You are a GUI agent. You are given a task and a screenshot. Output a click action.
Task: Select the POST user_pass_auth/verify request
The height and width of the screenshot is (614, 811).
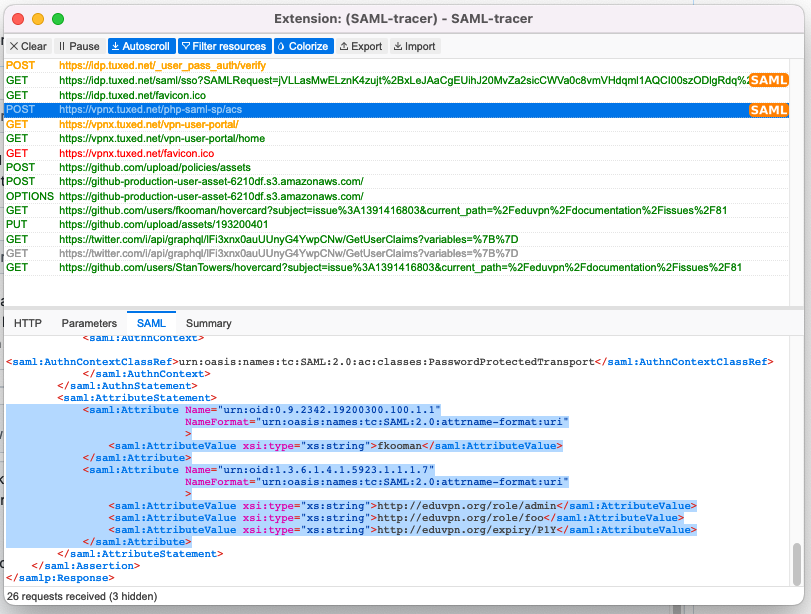click(200, 65)
